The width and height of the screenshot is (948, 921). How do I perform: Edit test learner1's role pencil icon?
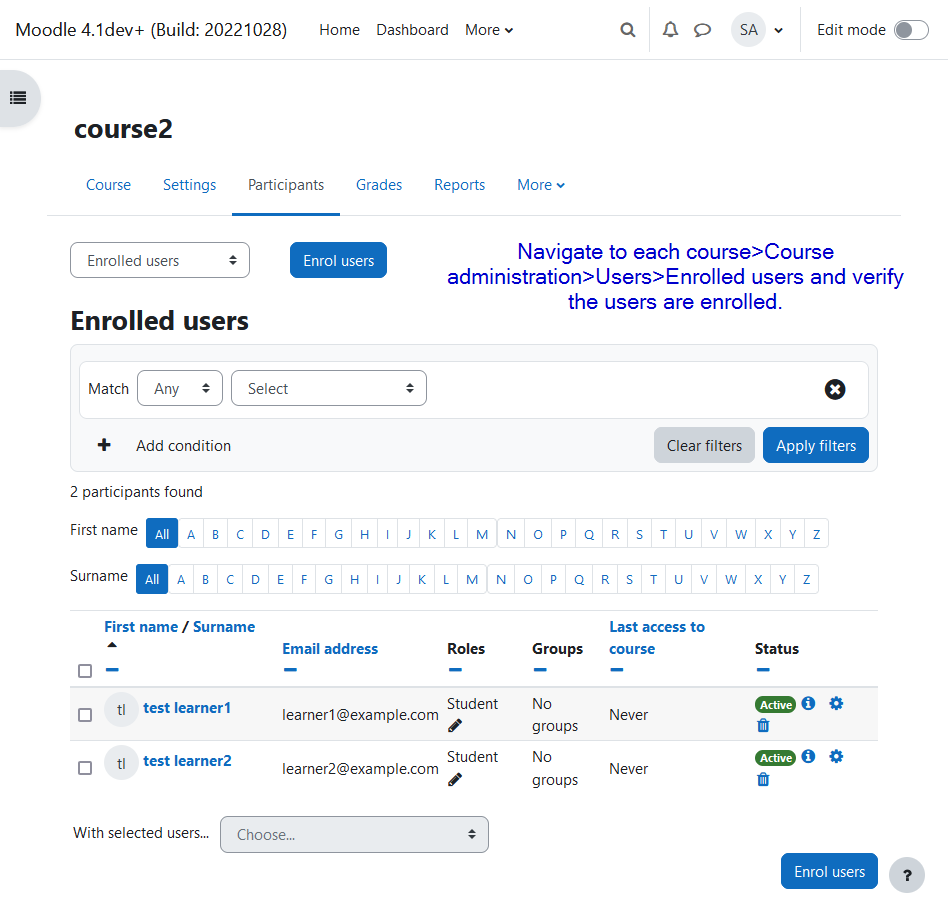coord(455,726)
